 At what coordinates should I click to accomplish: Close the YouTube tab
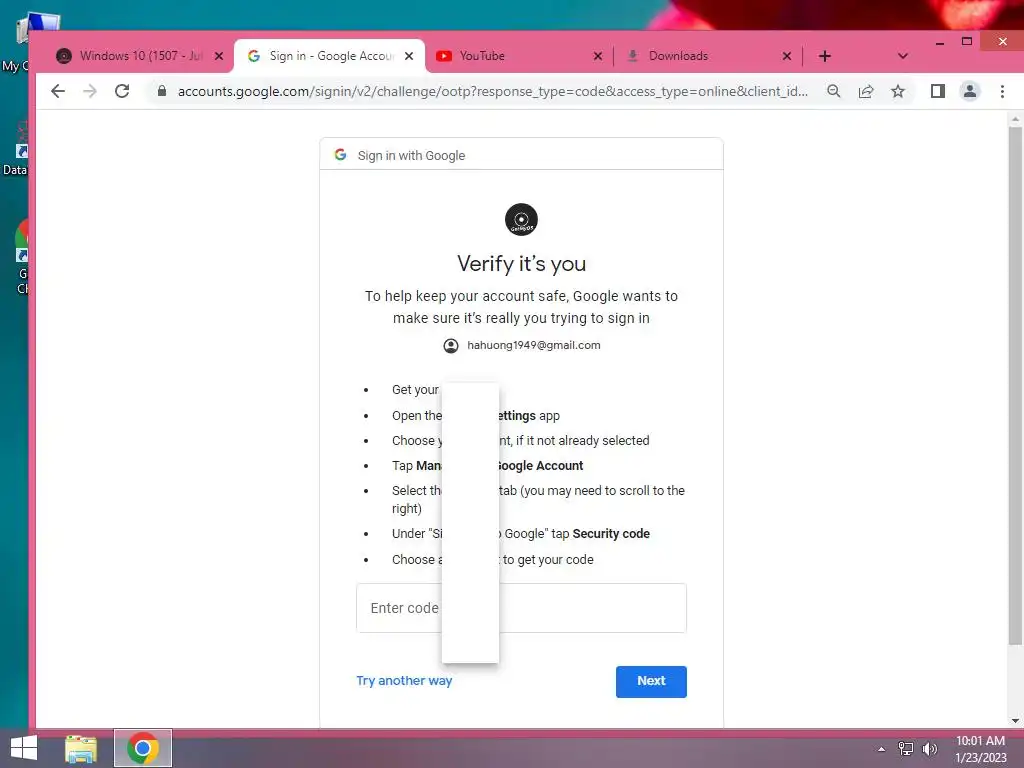pyautogui.click(x=598, y=56)
